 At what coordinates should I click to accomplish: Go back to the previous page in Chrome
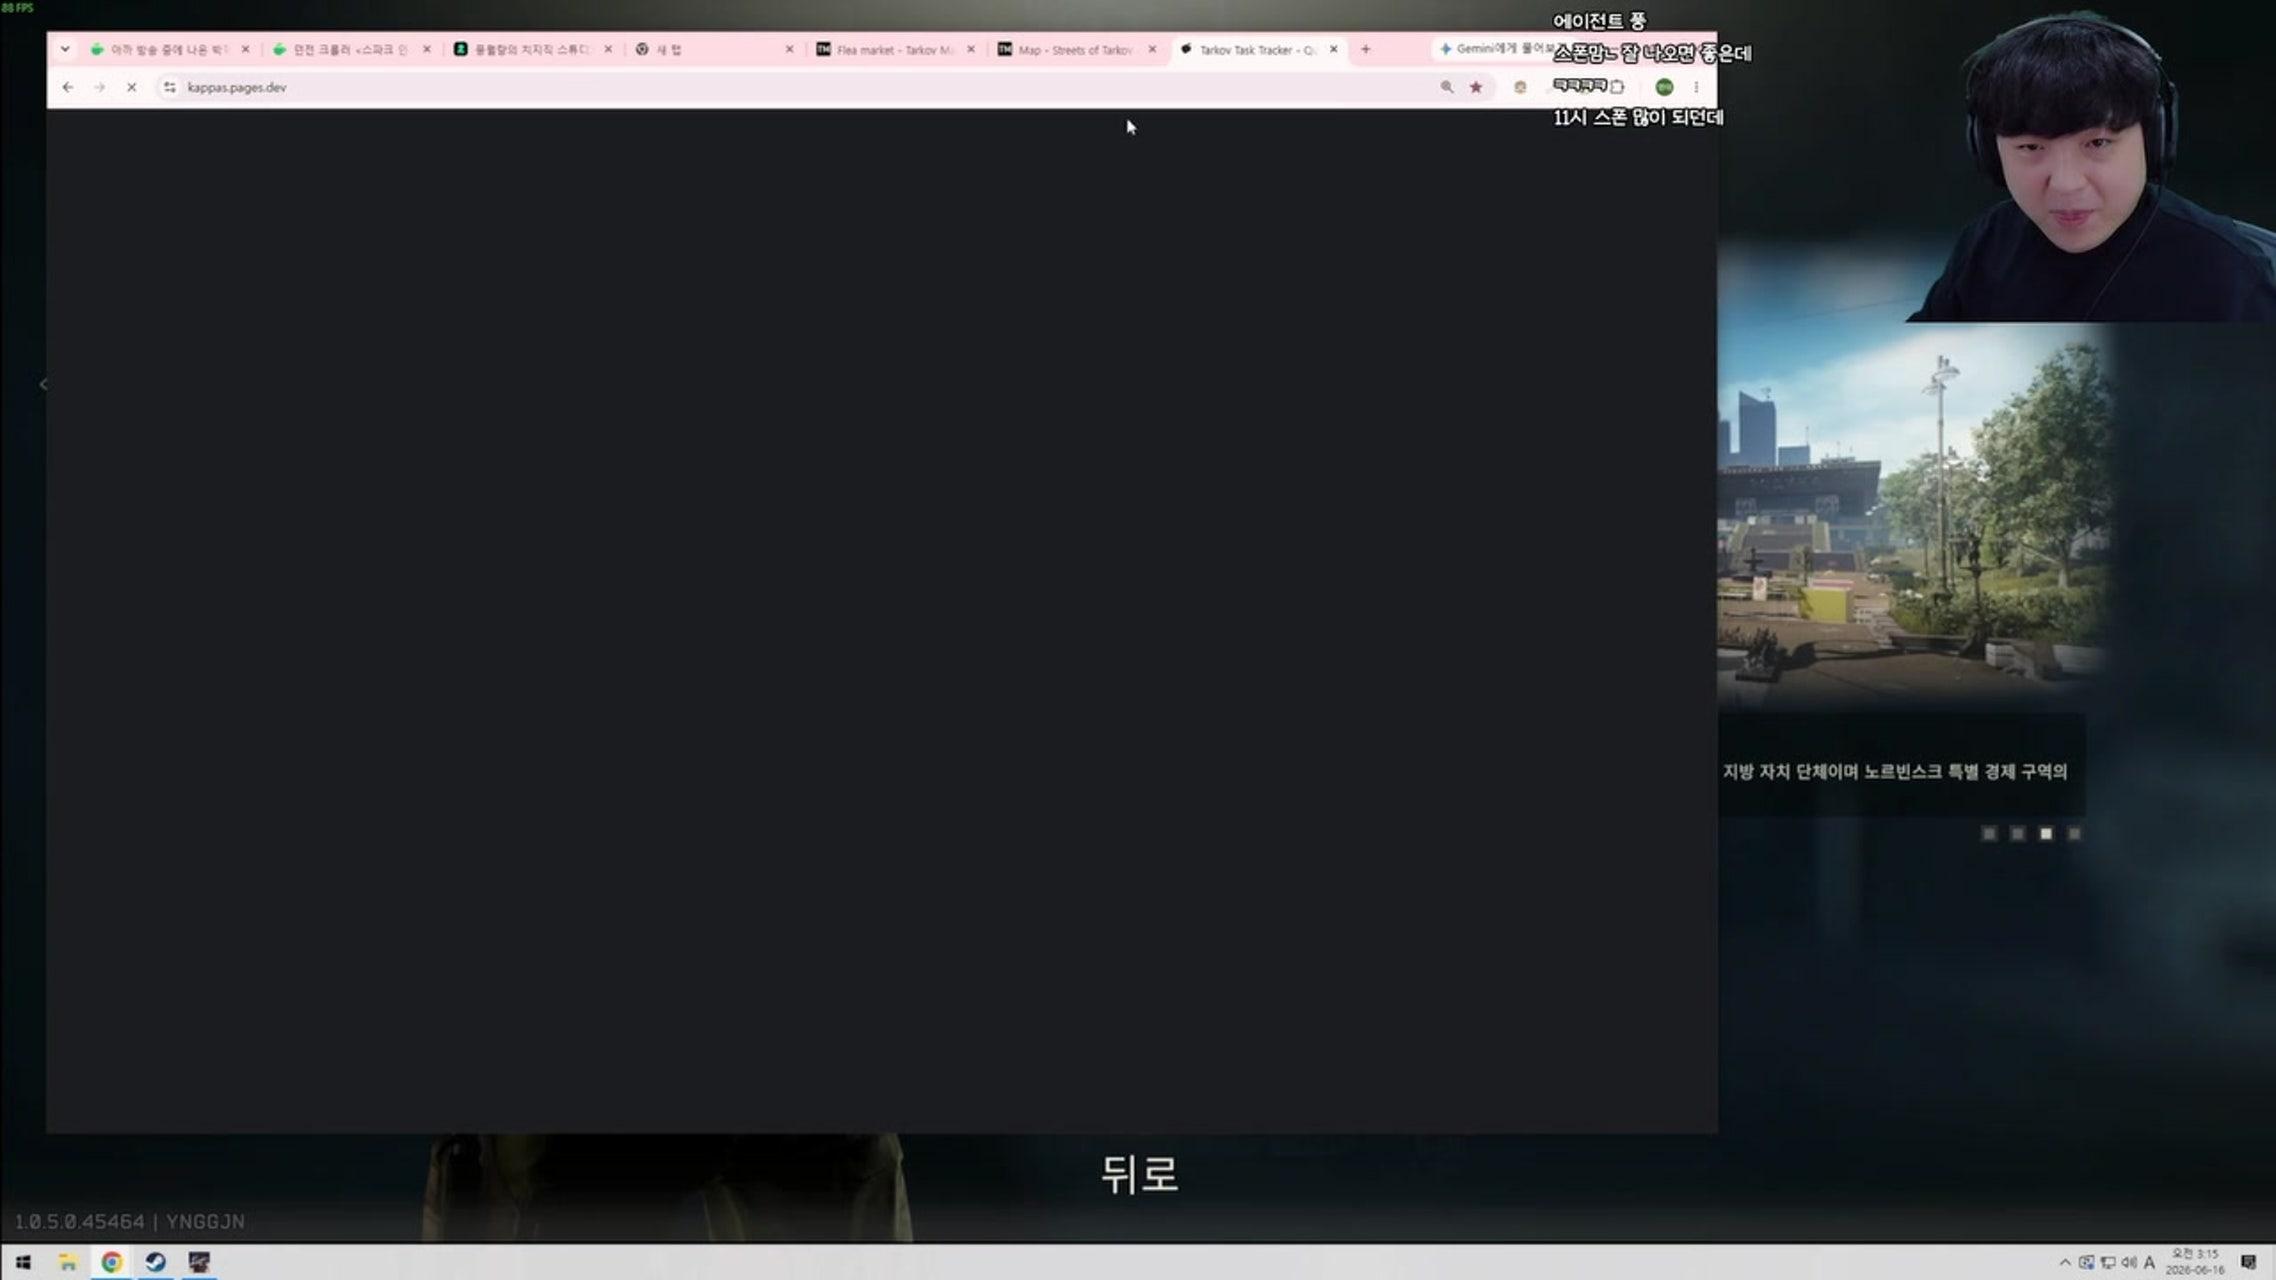(68, 87)
